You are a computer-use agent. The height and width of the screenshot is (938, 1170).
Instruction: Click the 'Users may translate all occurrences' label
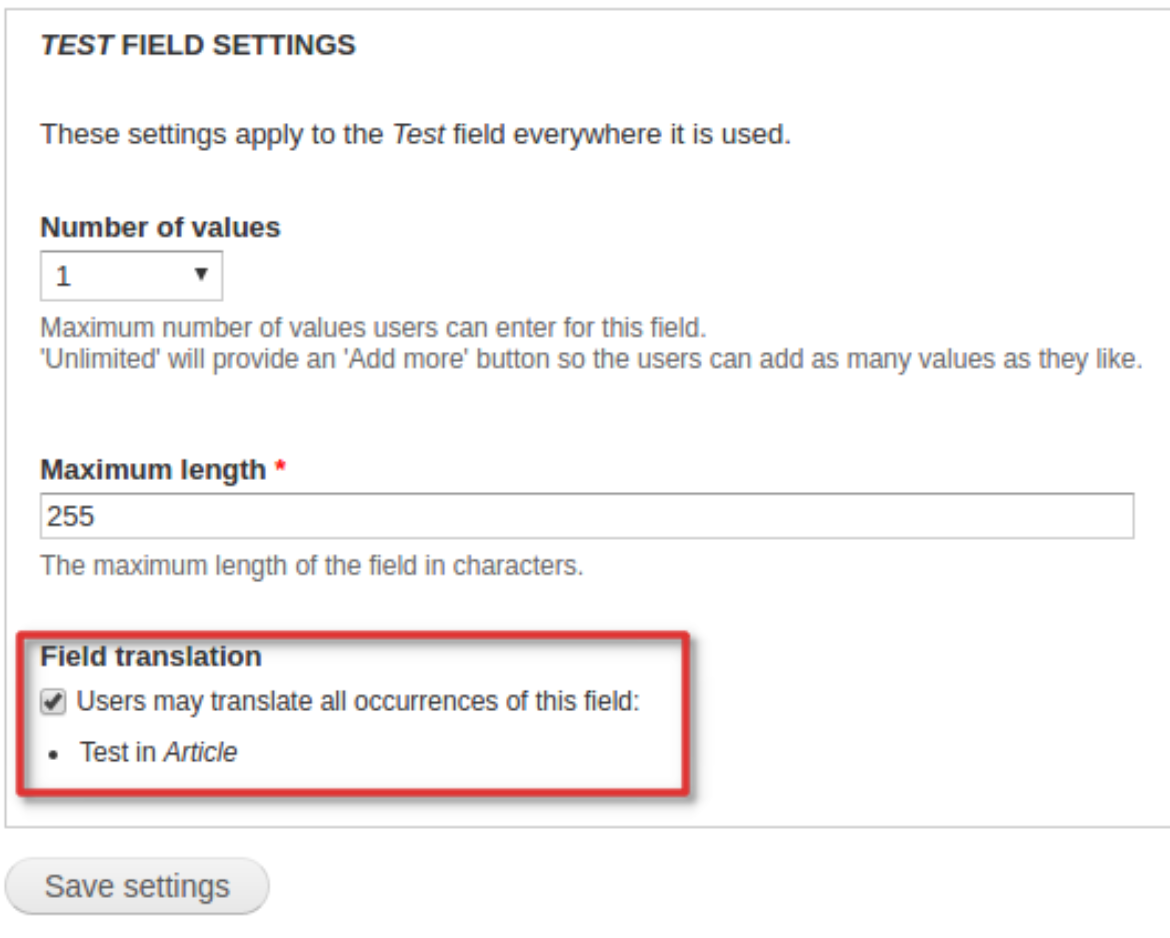coord(357,702)
